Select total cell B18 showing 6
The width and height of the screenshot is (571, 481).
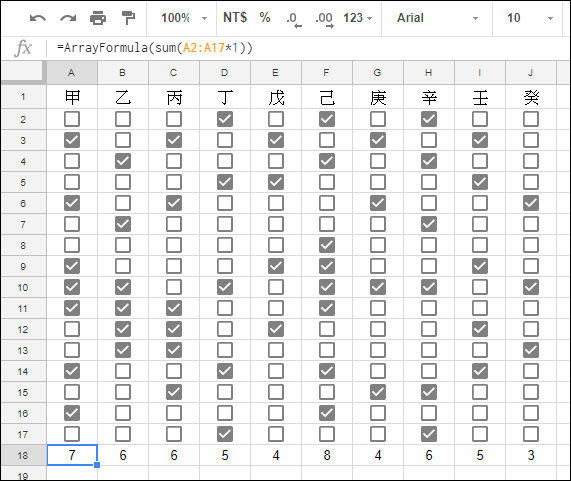tap(123, 455)
